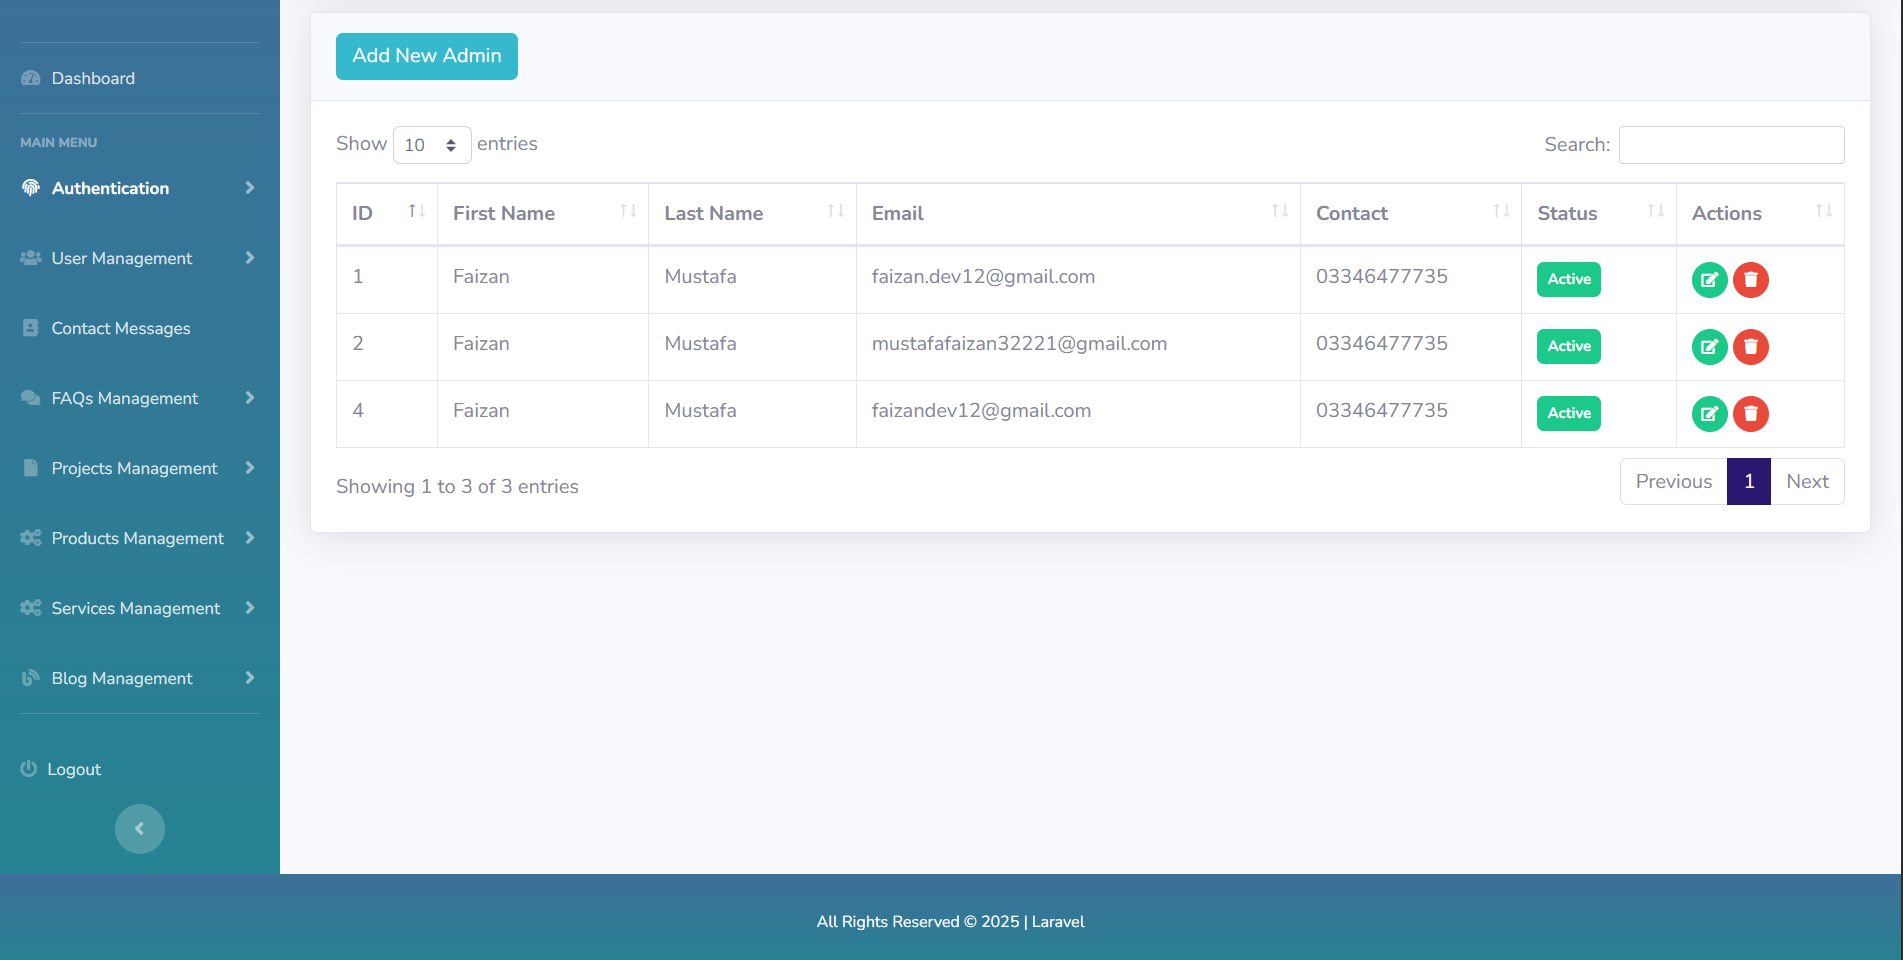Screen dimensions: 1903x960
Task: Sort by Email using sort arrows
Action: pos(1280,211)
